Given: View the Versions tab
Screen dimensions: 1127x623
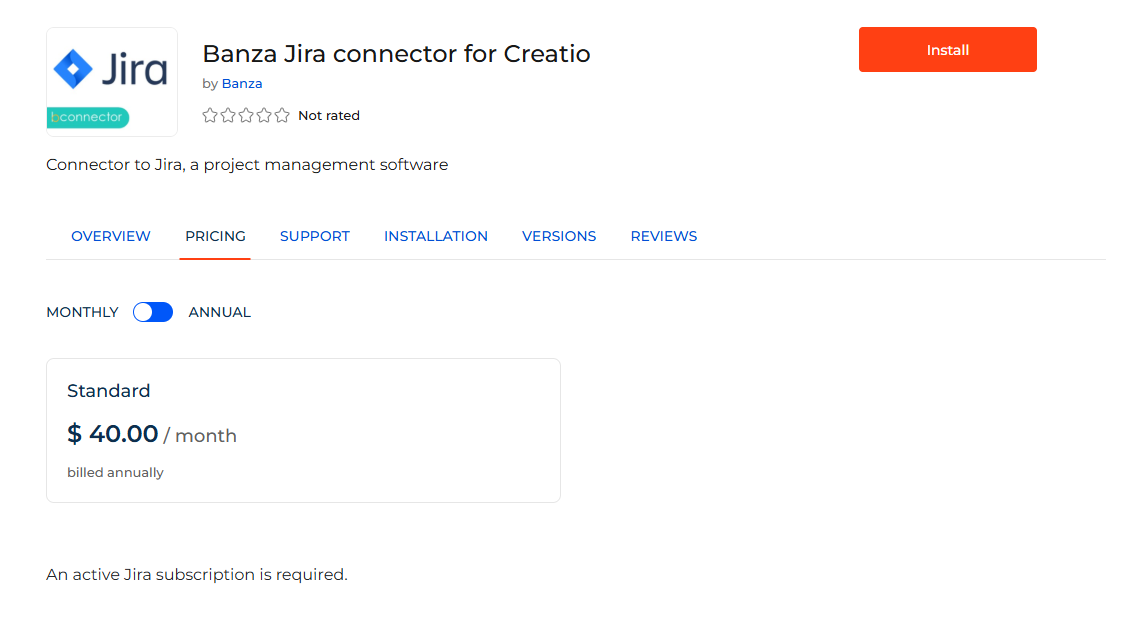Looking at the screenshot, I should tap(559, 236).
